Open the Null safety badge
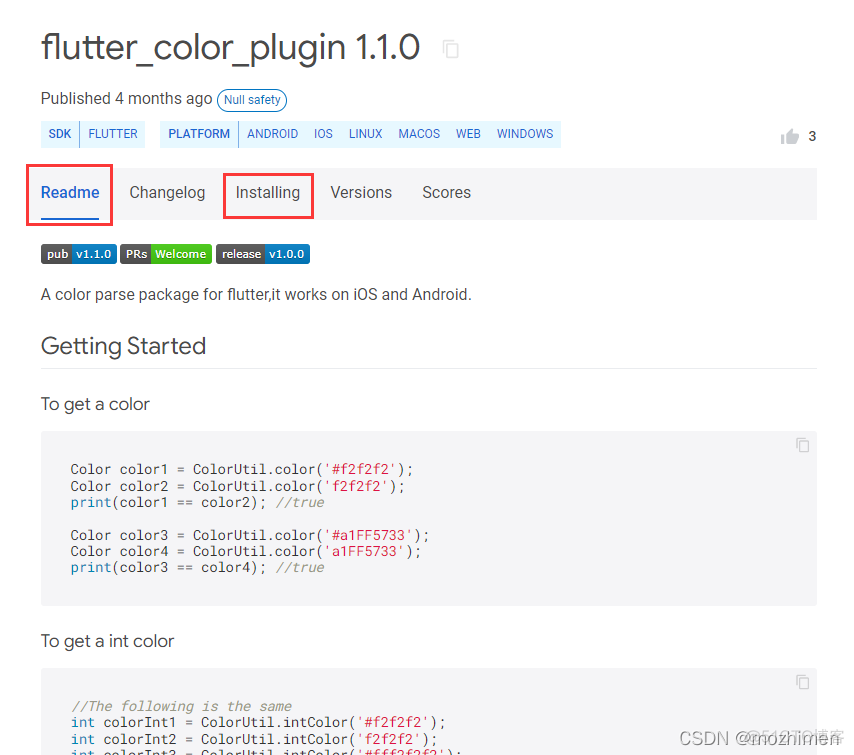The width and height of the screenshot is (854, 755). coord(251,100)
